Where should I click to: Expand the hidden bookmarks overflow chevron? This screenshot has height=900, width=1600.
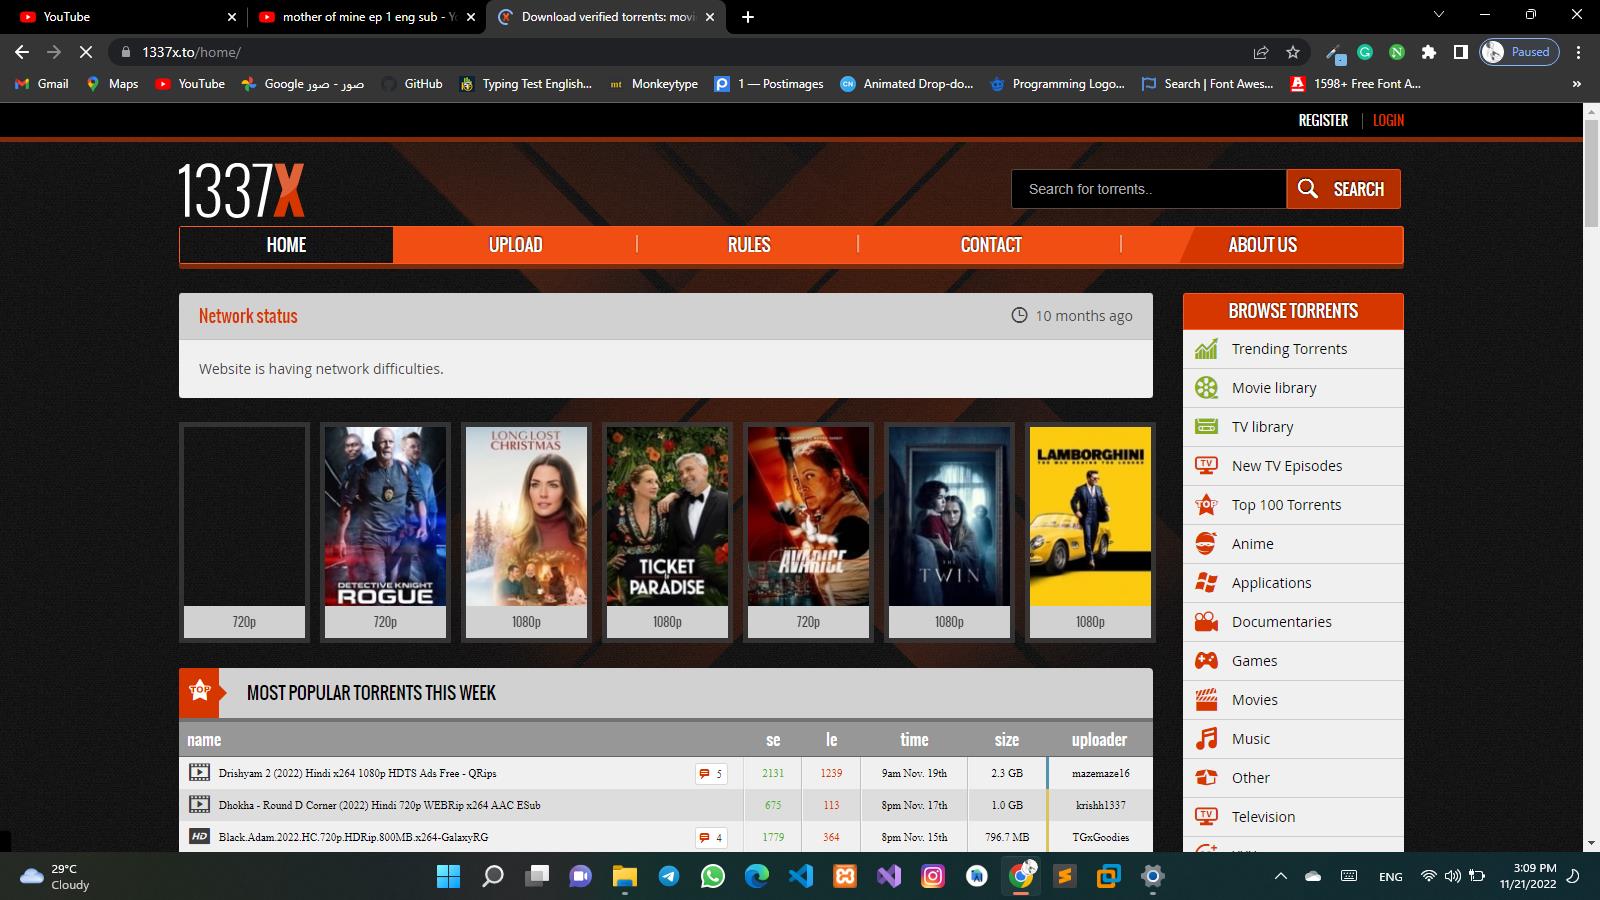pos(1577,84)
